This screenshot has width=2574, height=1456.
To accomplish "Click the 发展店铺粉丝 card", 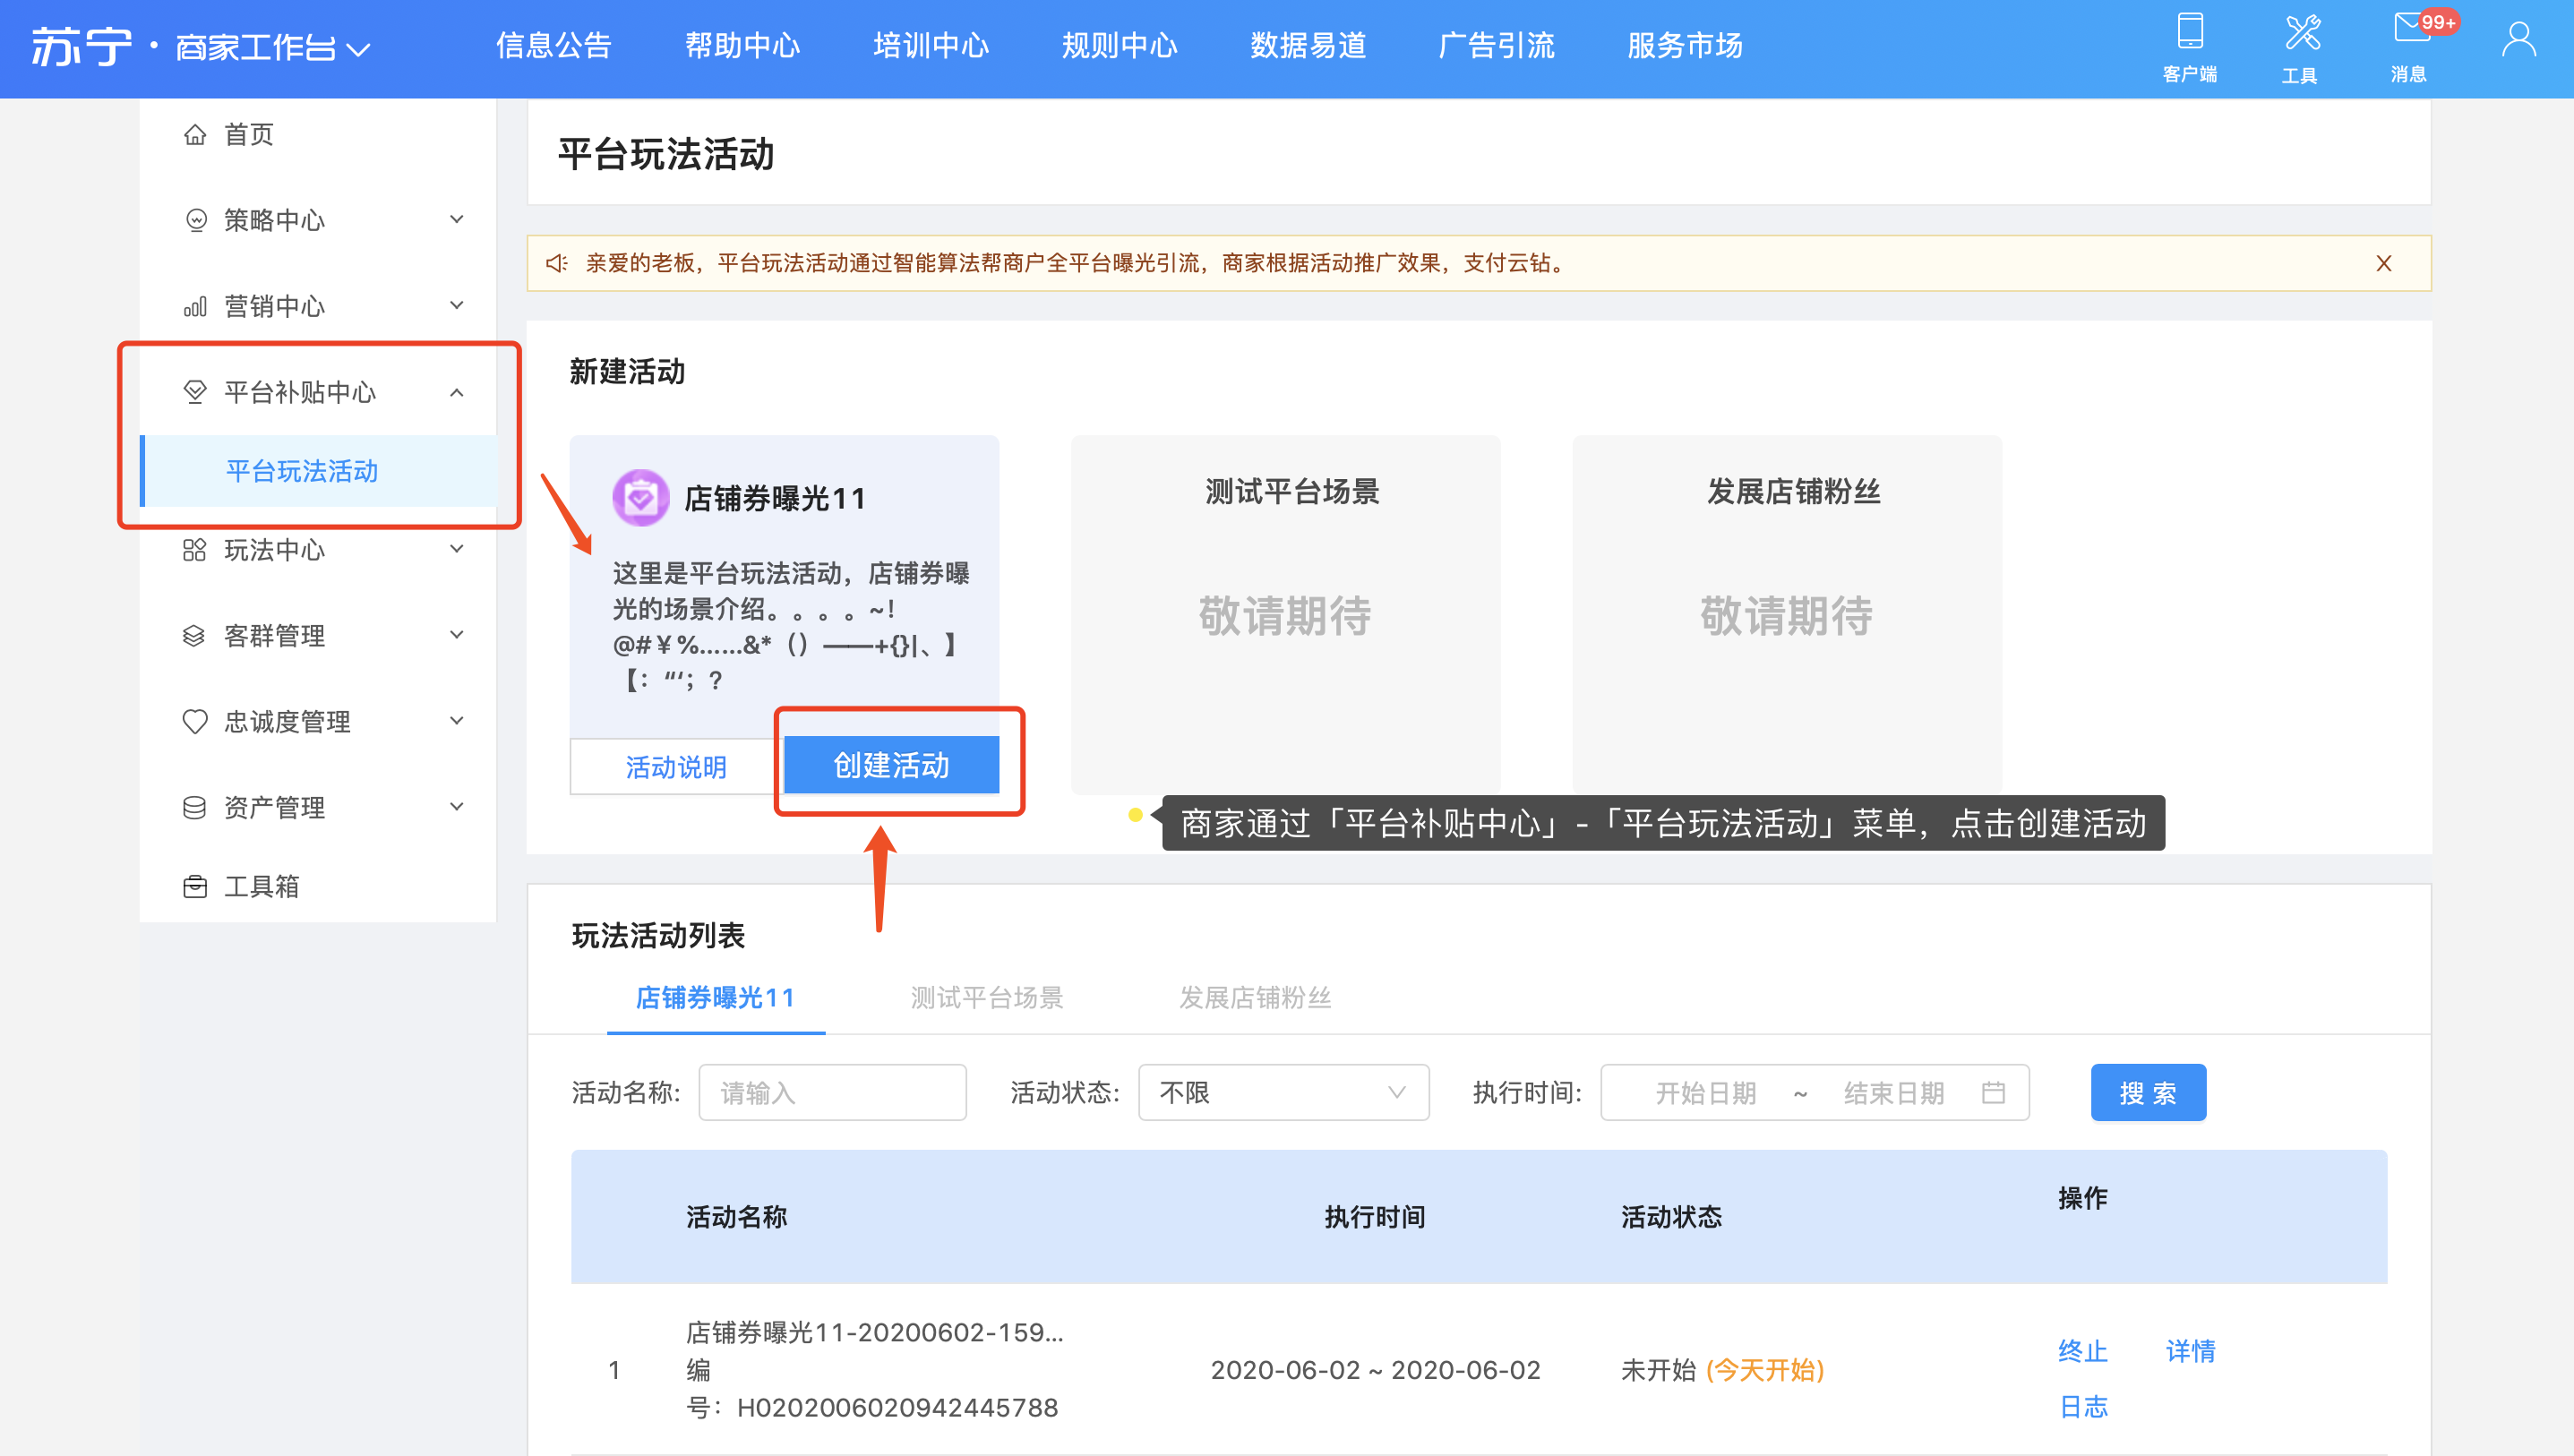I will click(1787, 614).
